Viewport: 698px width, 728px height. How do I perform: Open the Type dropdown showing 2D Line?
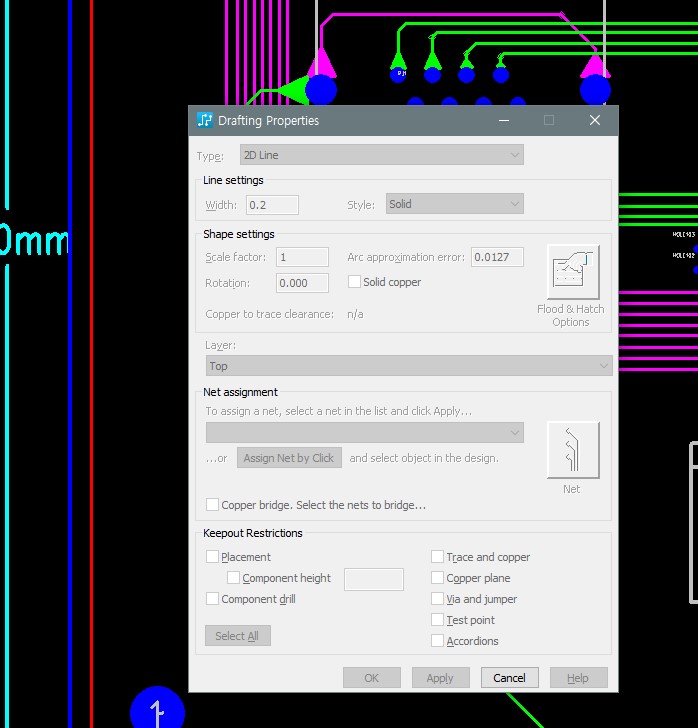coord(381,155)
